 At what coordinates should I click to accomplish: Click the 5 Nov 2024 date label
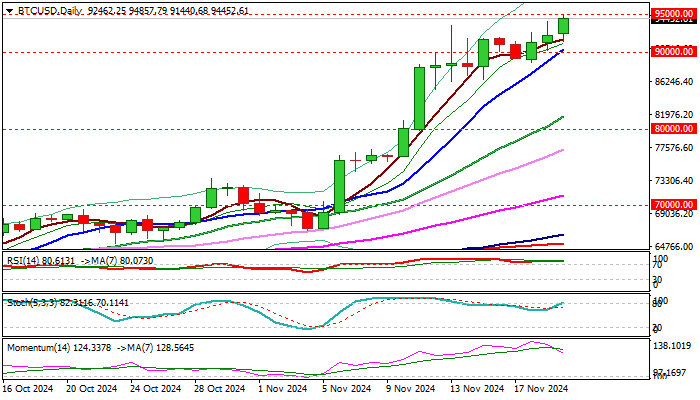(348, 389)
